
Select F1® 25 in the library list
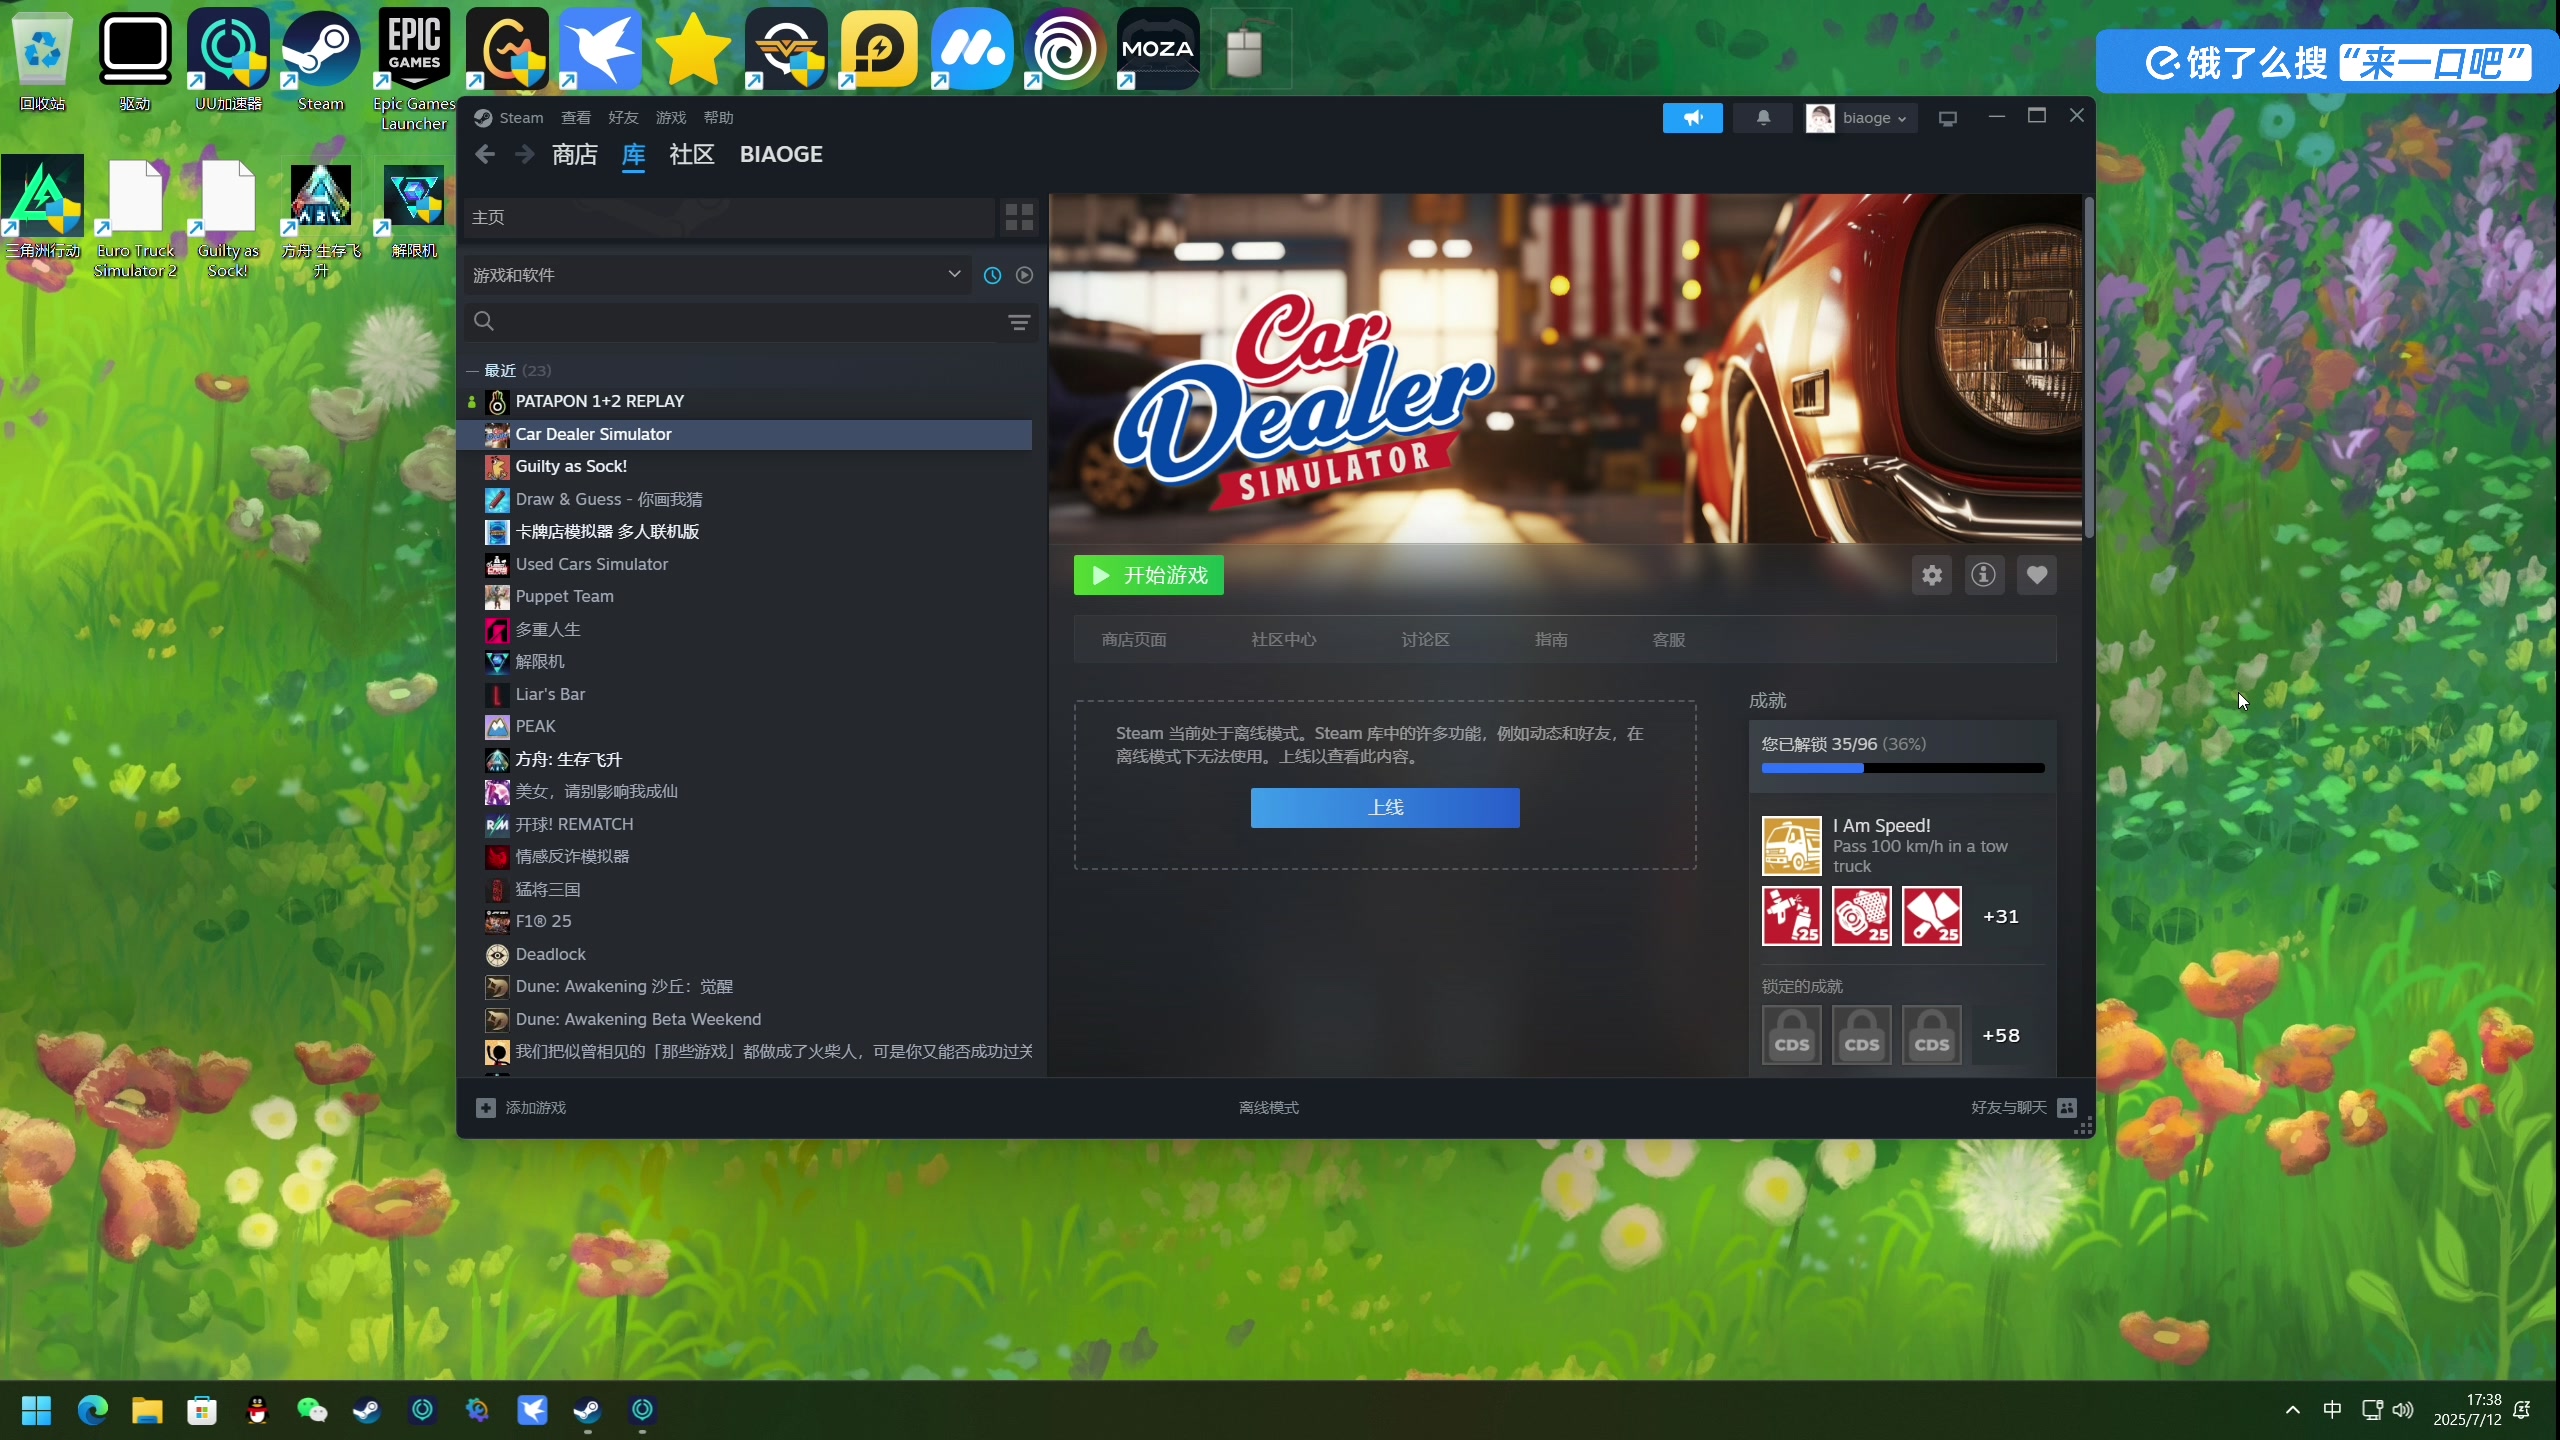[x=745, y=921]
